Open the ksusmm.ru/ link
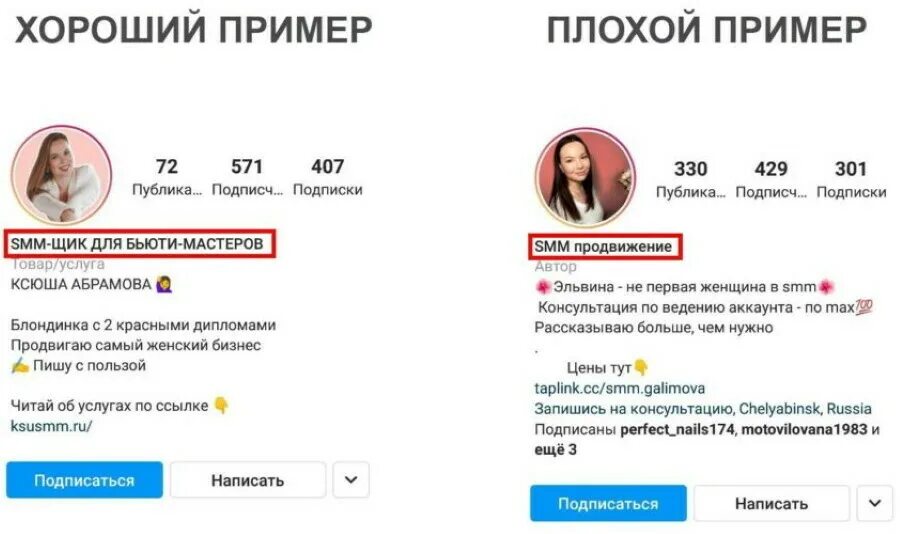Screen dimensions: 900x534 51,426
